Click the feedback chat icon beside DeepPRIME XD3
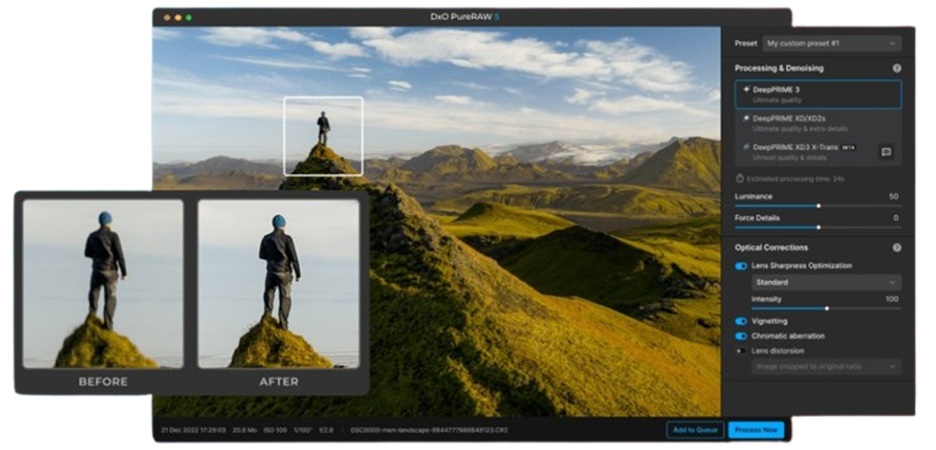The image size is (936, 450). [886, 152]
